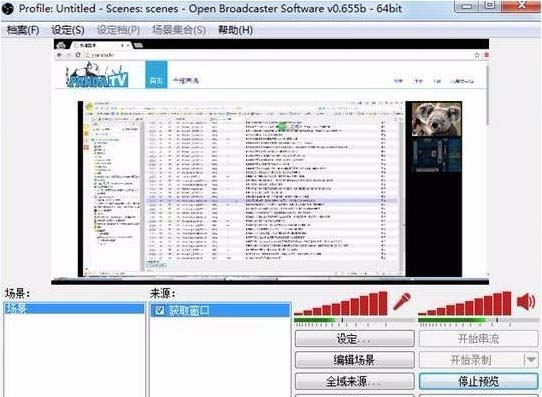542x397 pixels.
Task: Open the 帮助(H) menu
Action: point(236,30)
